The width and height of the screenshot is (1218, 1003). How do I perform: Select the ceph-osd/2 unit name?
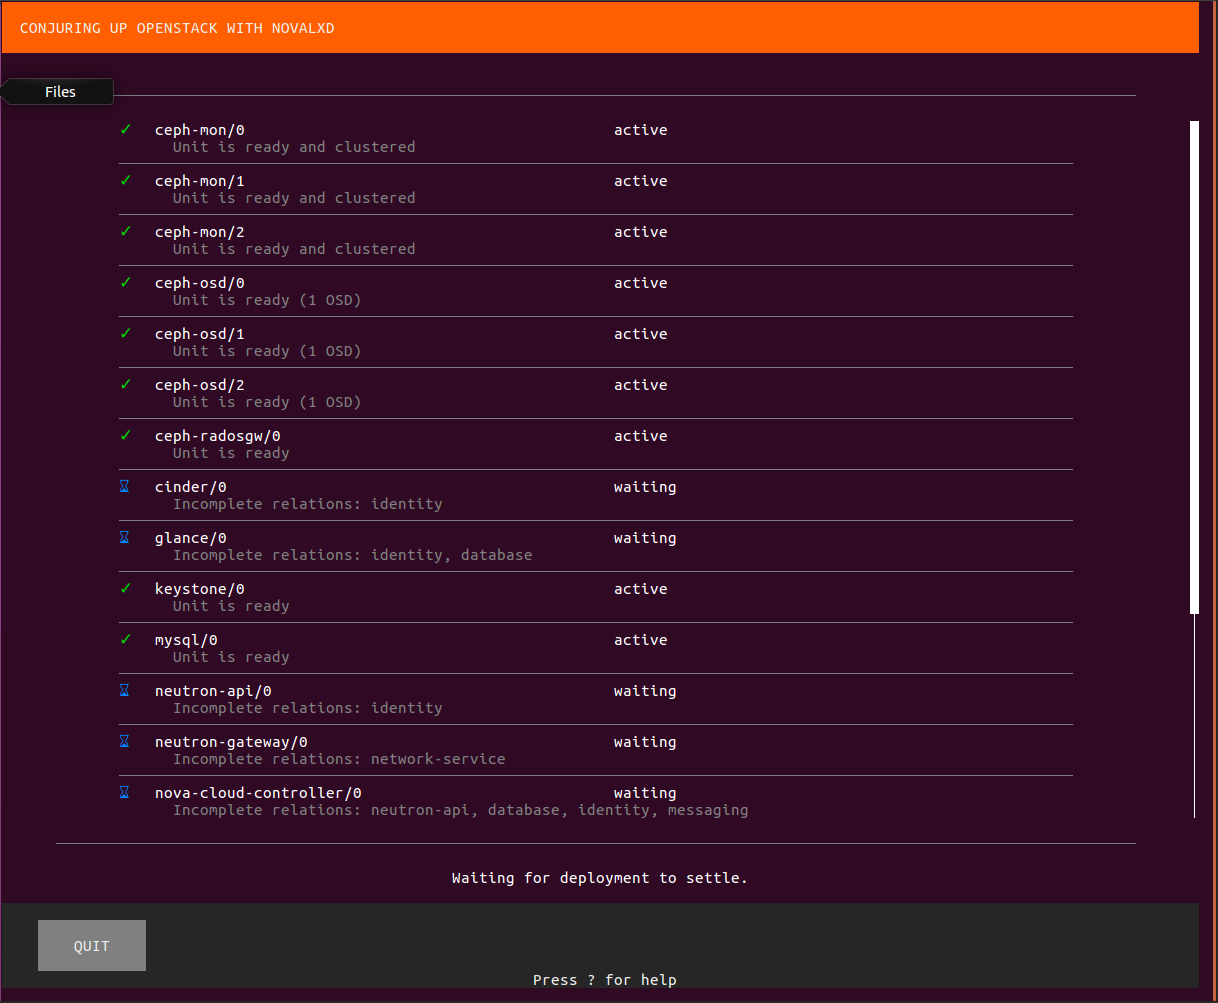[200, 385]
